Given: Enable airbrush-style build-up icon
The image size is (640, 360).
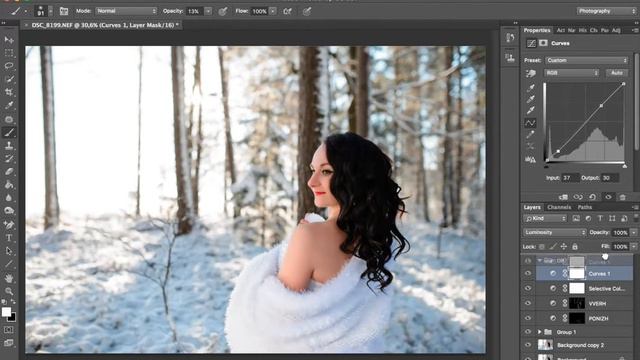Looking at the screenshot, I should click(287, 11).
